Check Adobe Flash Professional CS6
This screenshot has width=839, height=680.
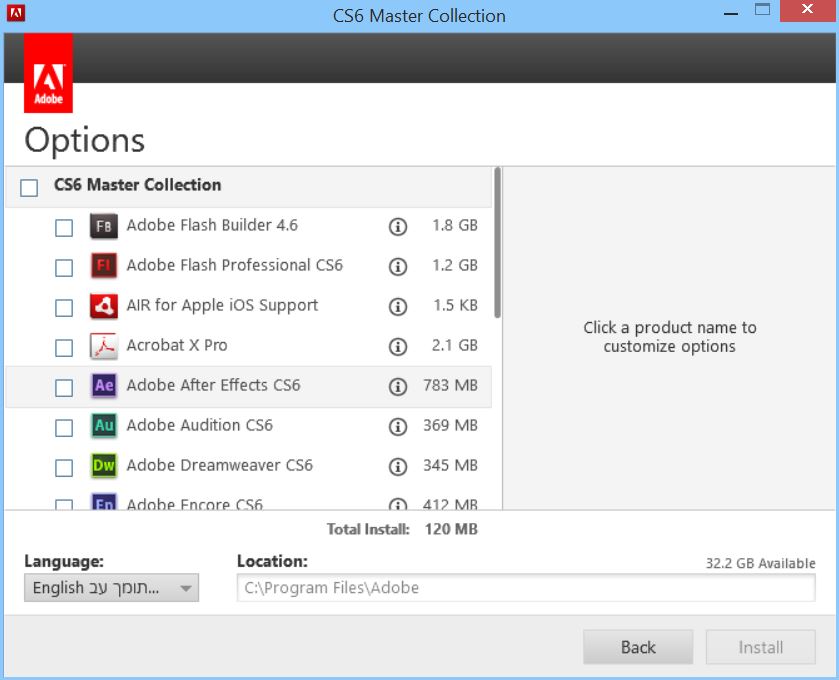pos(64,268)
